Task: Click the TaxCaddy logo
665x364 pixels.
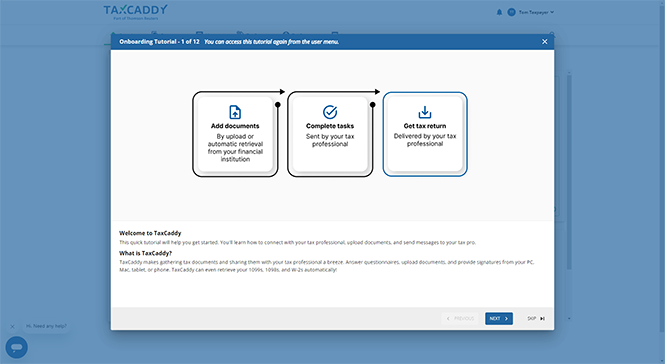Action: click(x=136, y=12)
